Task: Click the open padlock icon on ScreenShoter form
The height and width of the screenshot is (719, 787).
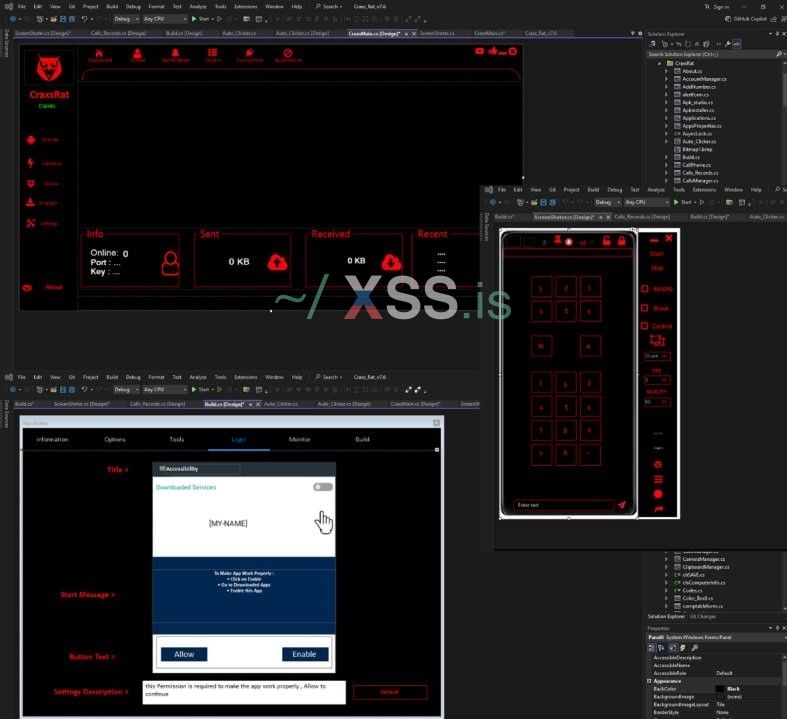Action: [606, 241]
